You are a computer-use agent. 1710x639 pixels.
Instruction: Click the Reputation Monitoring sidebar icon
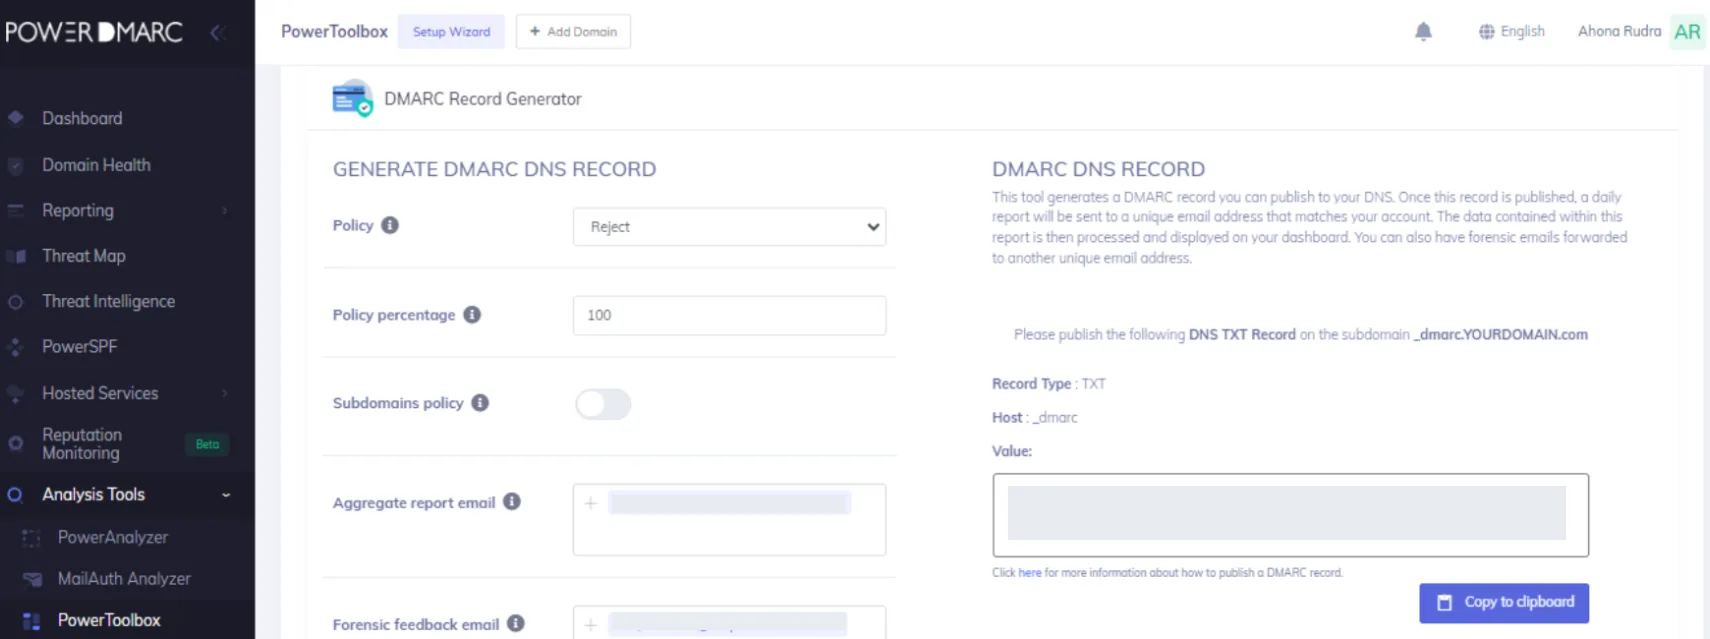click(16, 443)
